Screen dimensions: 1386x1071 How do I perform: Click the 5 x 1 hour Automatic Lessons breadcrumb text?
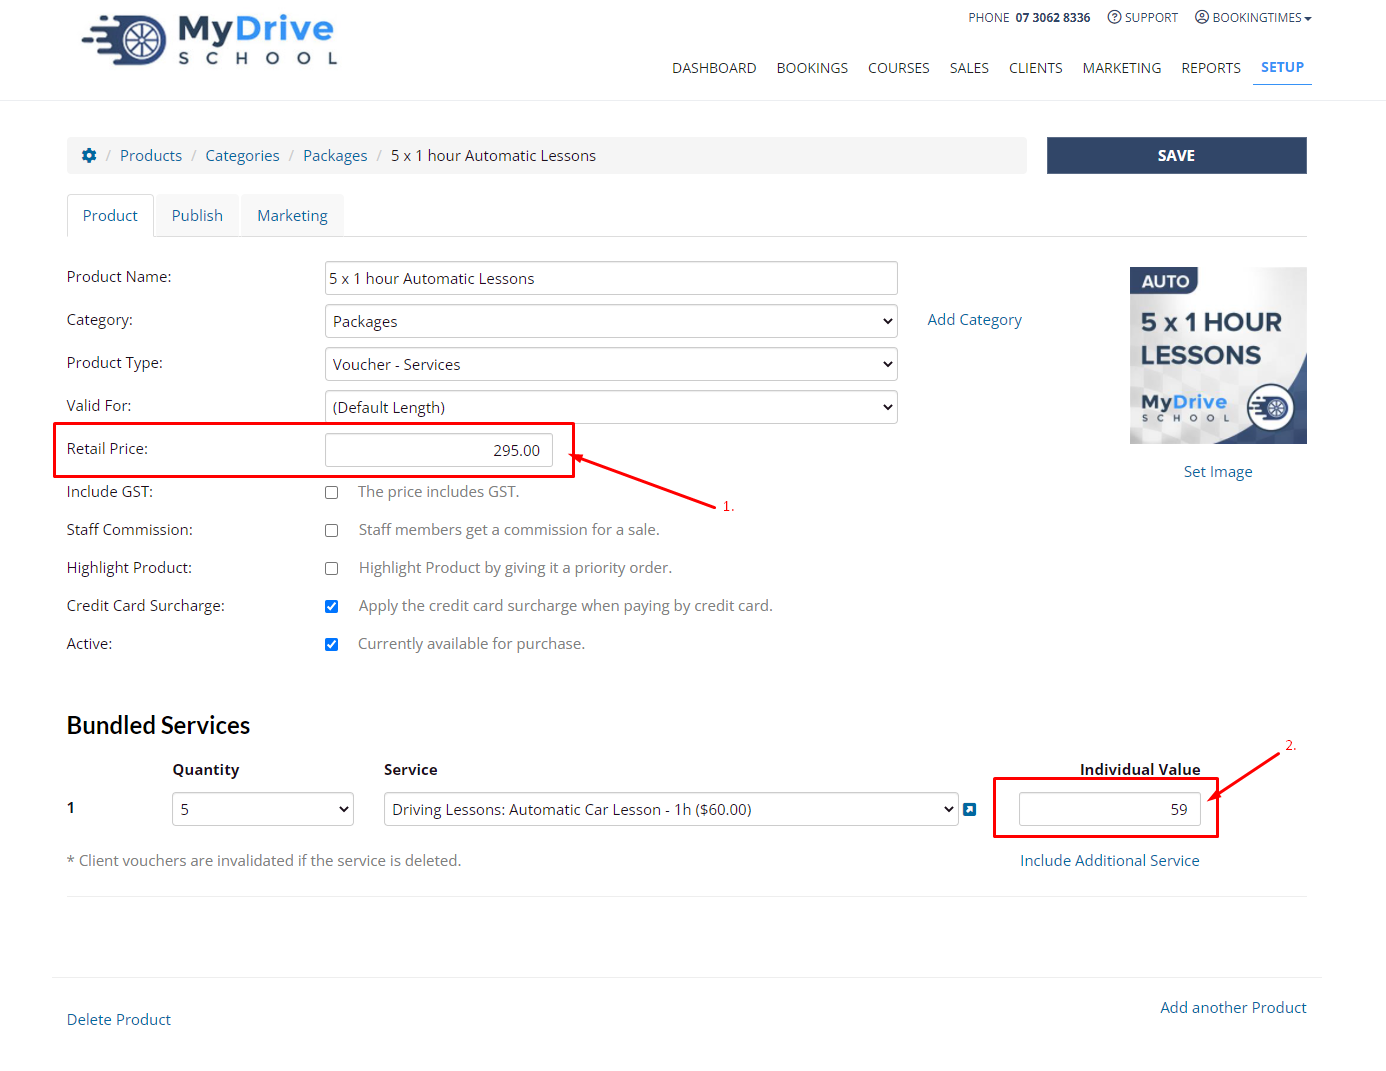click(493, 155)
